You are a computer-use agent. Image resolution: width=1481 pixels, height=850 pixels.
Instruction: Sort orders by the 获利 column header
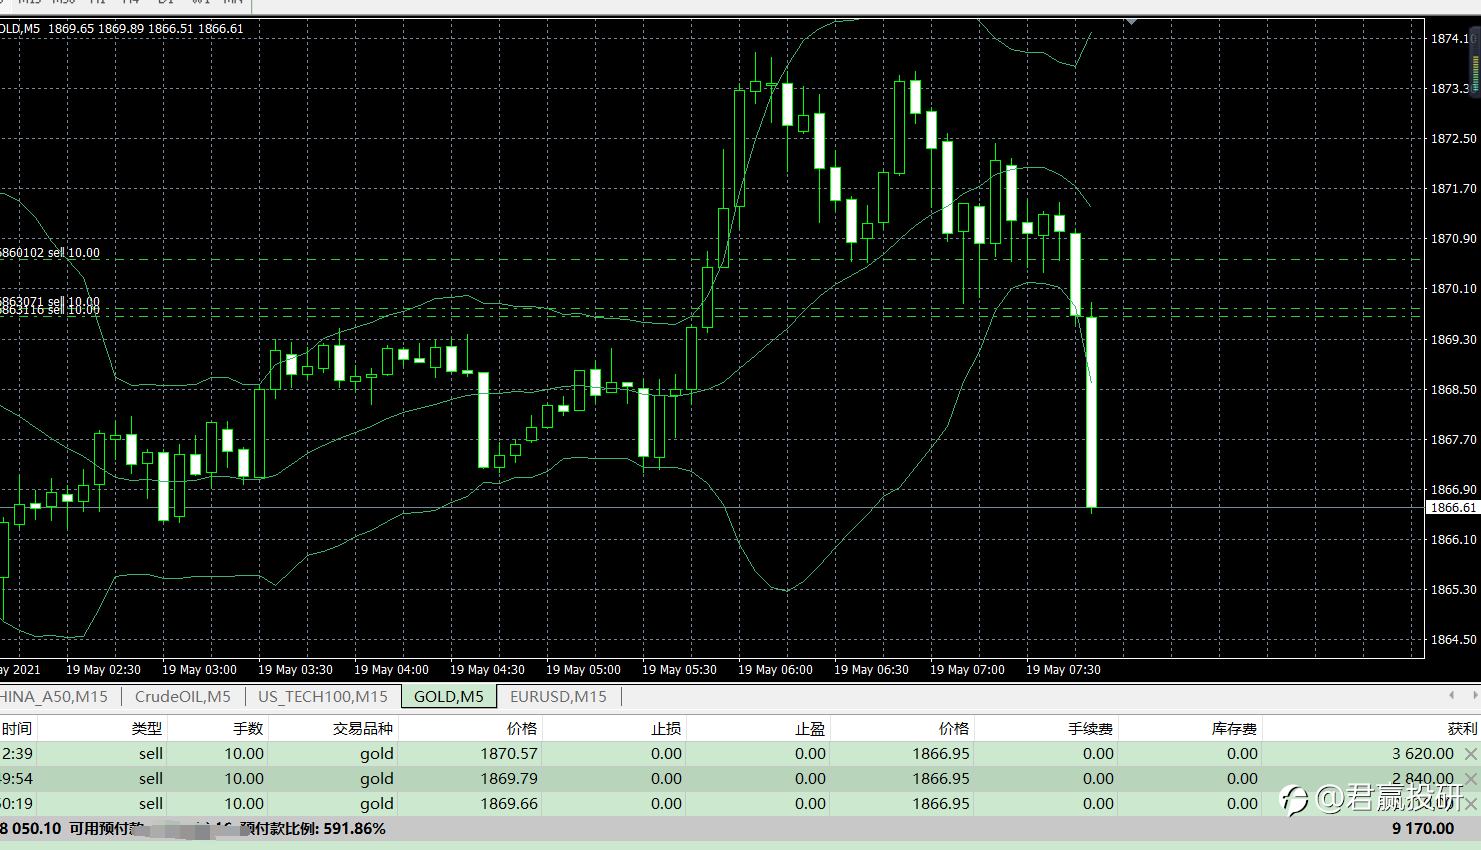pos(1462,728)
